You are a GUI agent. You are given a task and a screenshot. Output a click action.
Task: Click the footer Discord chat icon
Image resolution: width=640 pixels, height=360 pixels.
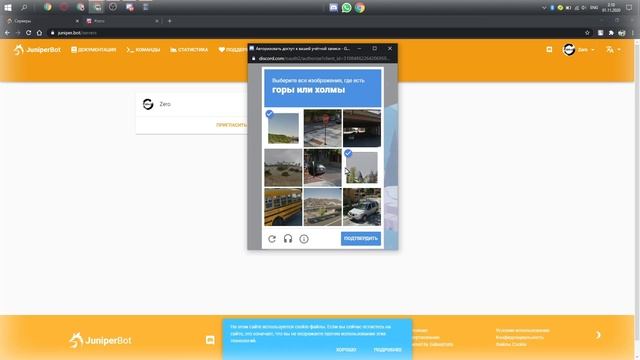coord(210,340)
